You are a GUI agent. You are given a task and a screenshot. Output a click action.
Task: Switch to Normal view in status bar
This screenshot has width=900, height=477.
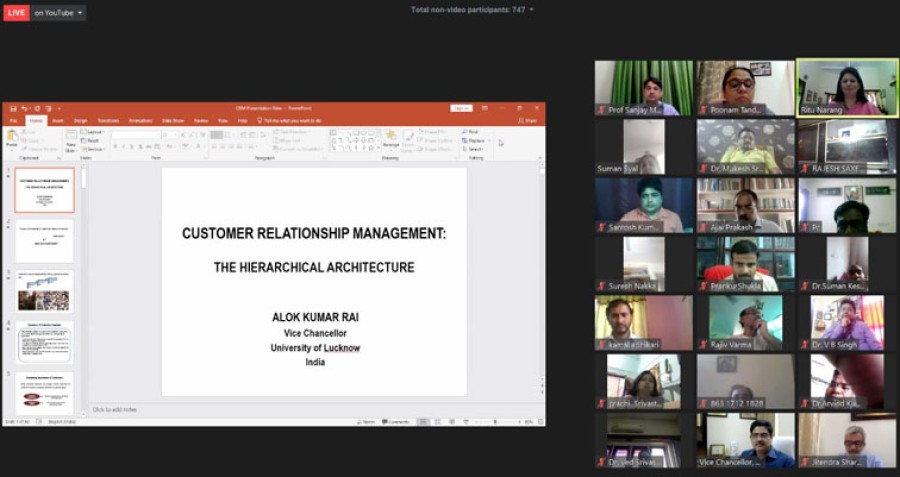coord(423,422)
